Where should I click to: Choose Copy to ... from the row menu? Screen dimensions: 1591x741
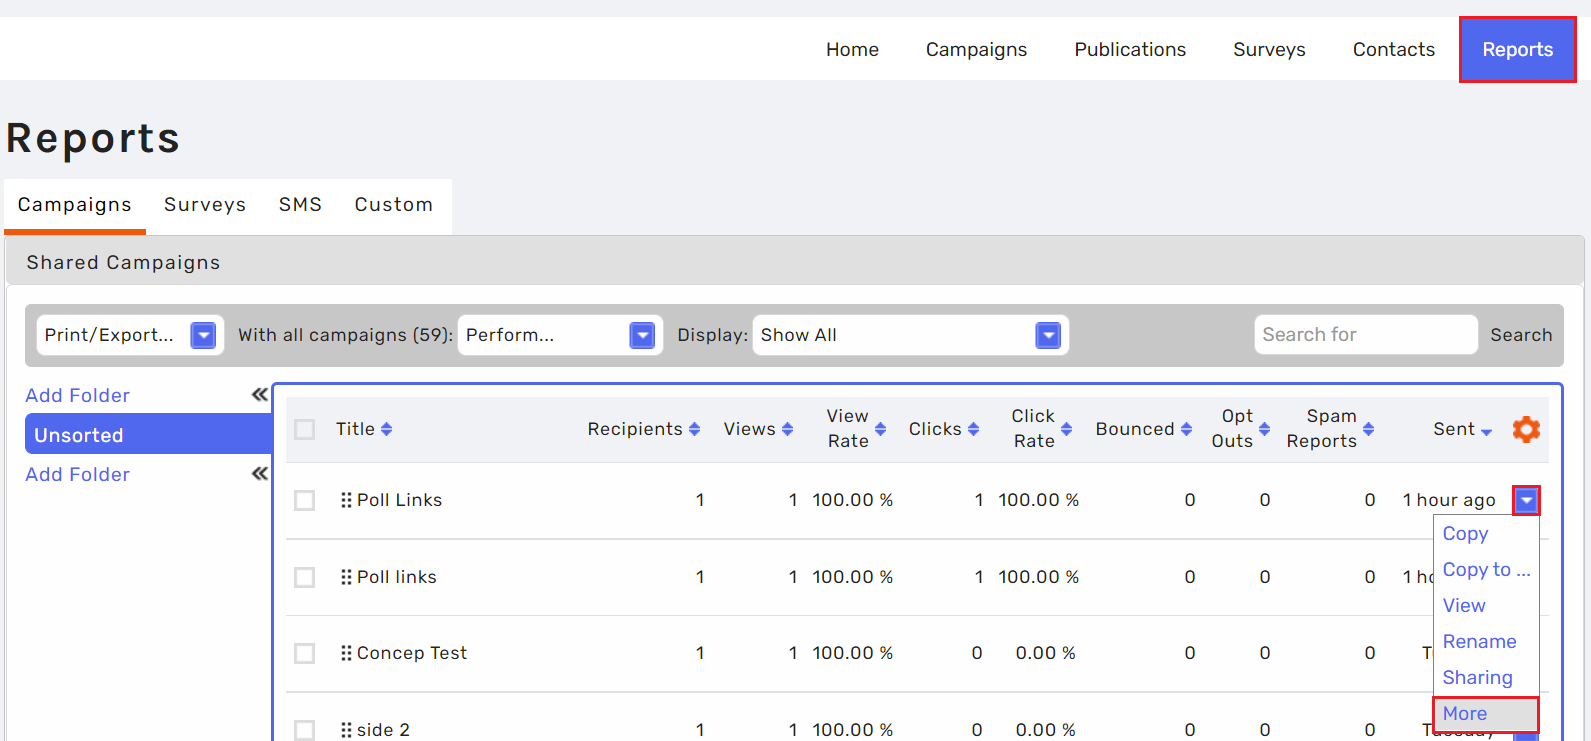tap(1486, 570)
